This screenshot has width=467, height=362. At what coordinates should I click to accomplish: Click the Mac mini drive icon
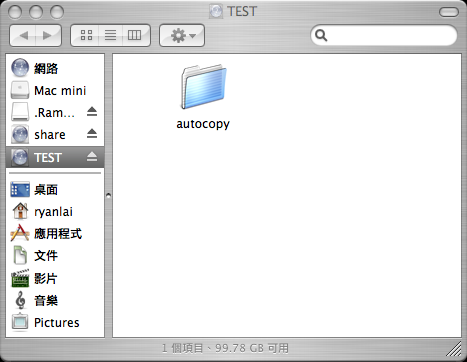[x=20, y=90]
